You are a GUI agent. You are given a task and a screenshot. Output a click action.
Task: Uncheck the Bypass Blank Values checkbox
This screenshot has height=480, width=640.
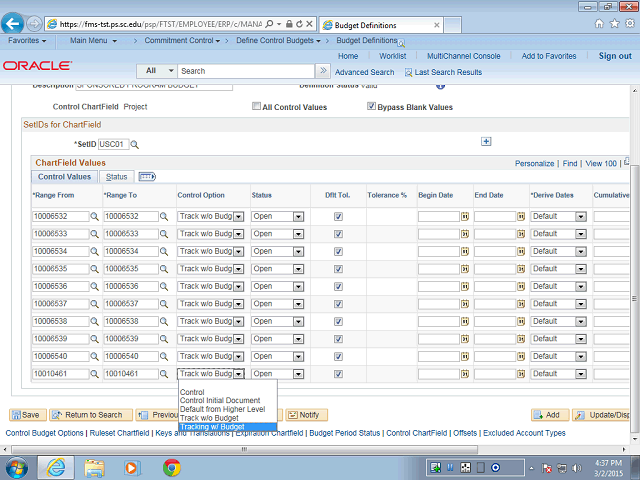[372, 106]
